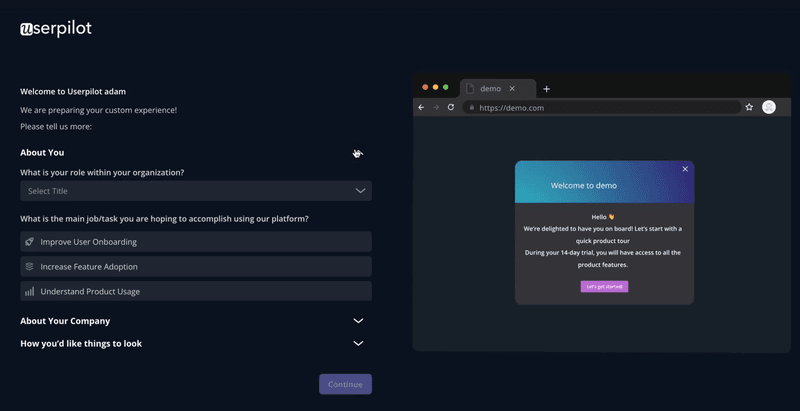Close the Welcome to demo modal
Screen dimensions: 800x411
(x=685, y=169)
